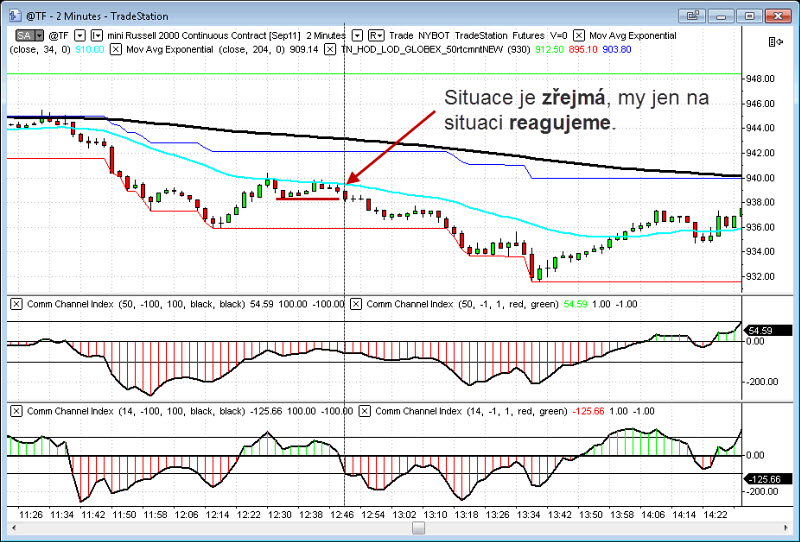Open the dropdown arrow next to @TF symbol
Viewport: 800px width, 542px height.
click(x=80, y=36)
